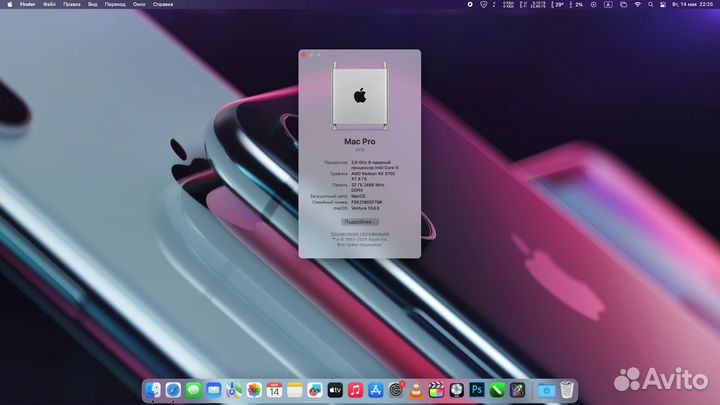Open Calendar showing date 14
Screen dimensions: 720x405
[274, 390]
